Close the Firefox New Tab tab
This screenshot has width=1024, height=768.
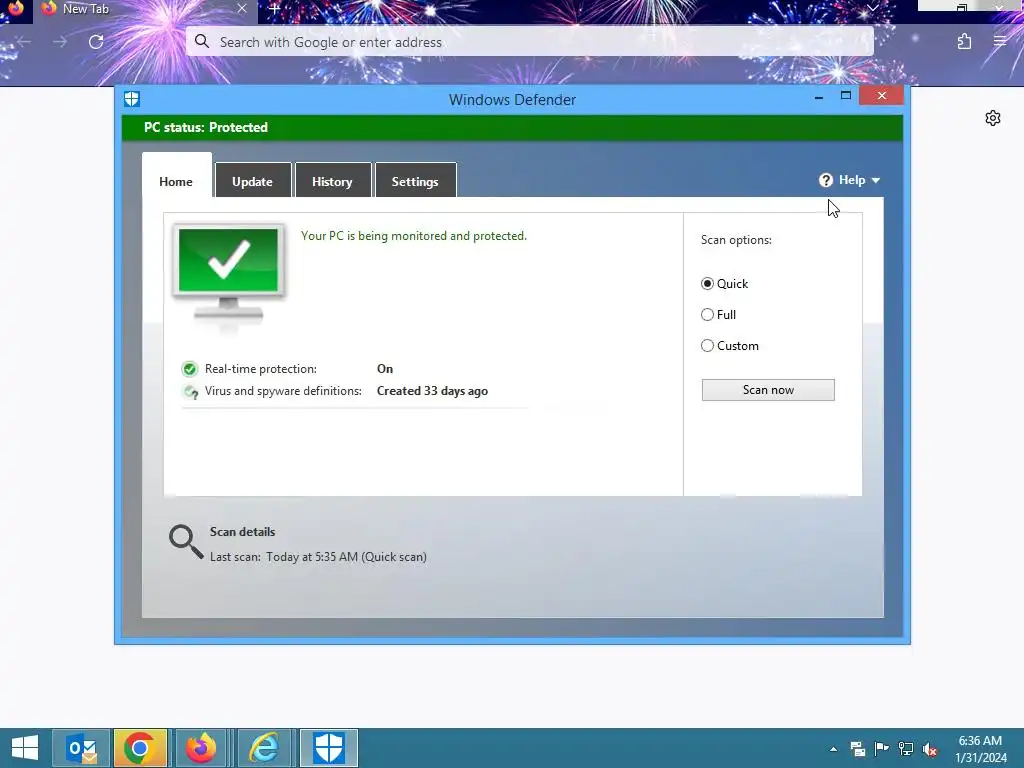(x=242, y=8)
